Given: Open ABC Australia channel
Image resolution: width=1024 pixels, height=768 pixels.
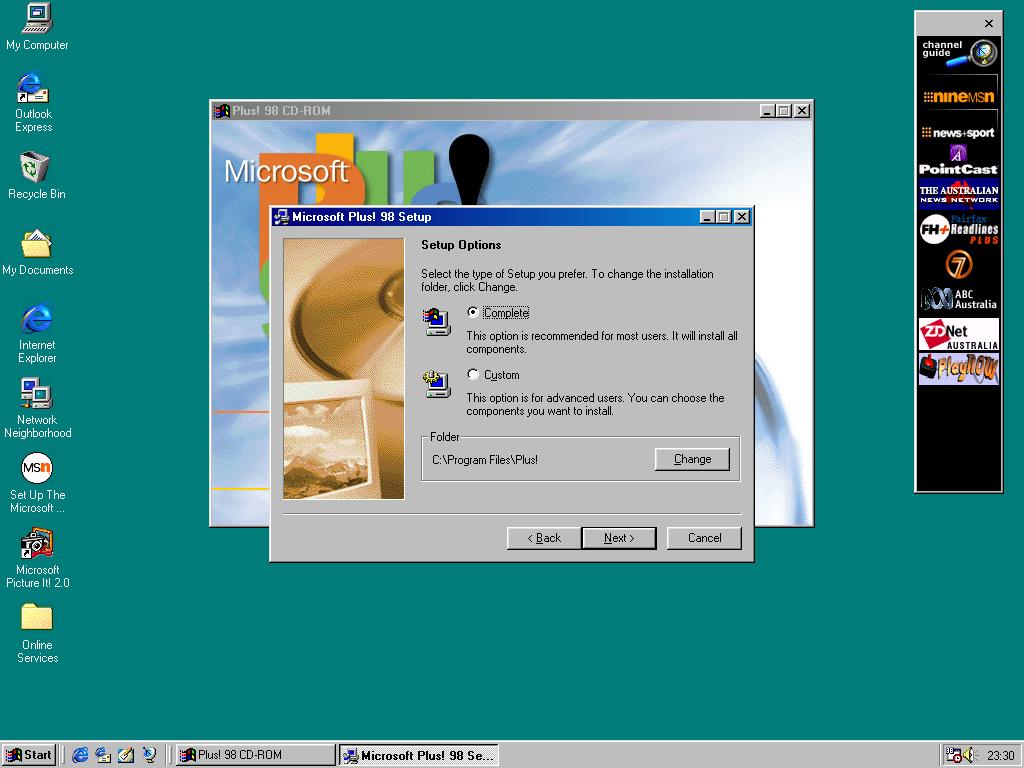Looking at the screenshot, I should 959,299.
